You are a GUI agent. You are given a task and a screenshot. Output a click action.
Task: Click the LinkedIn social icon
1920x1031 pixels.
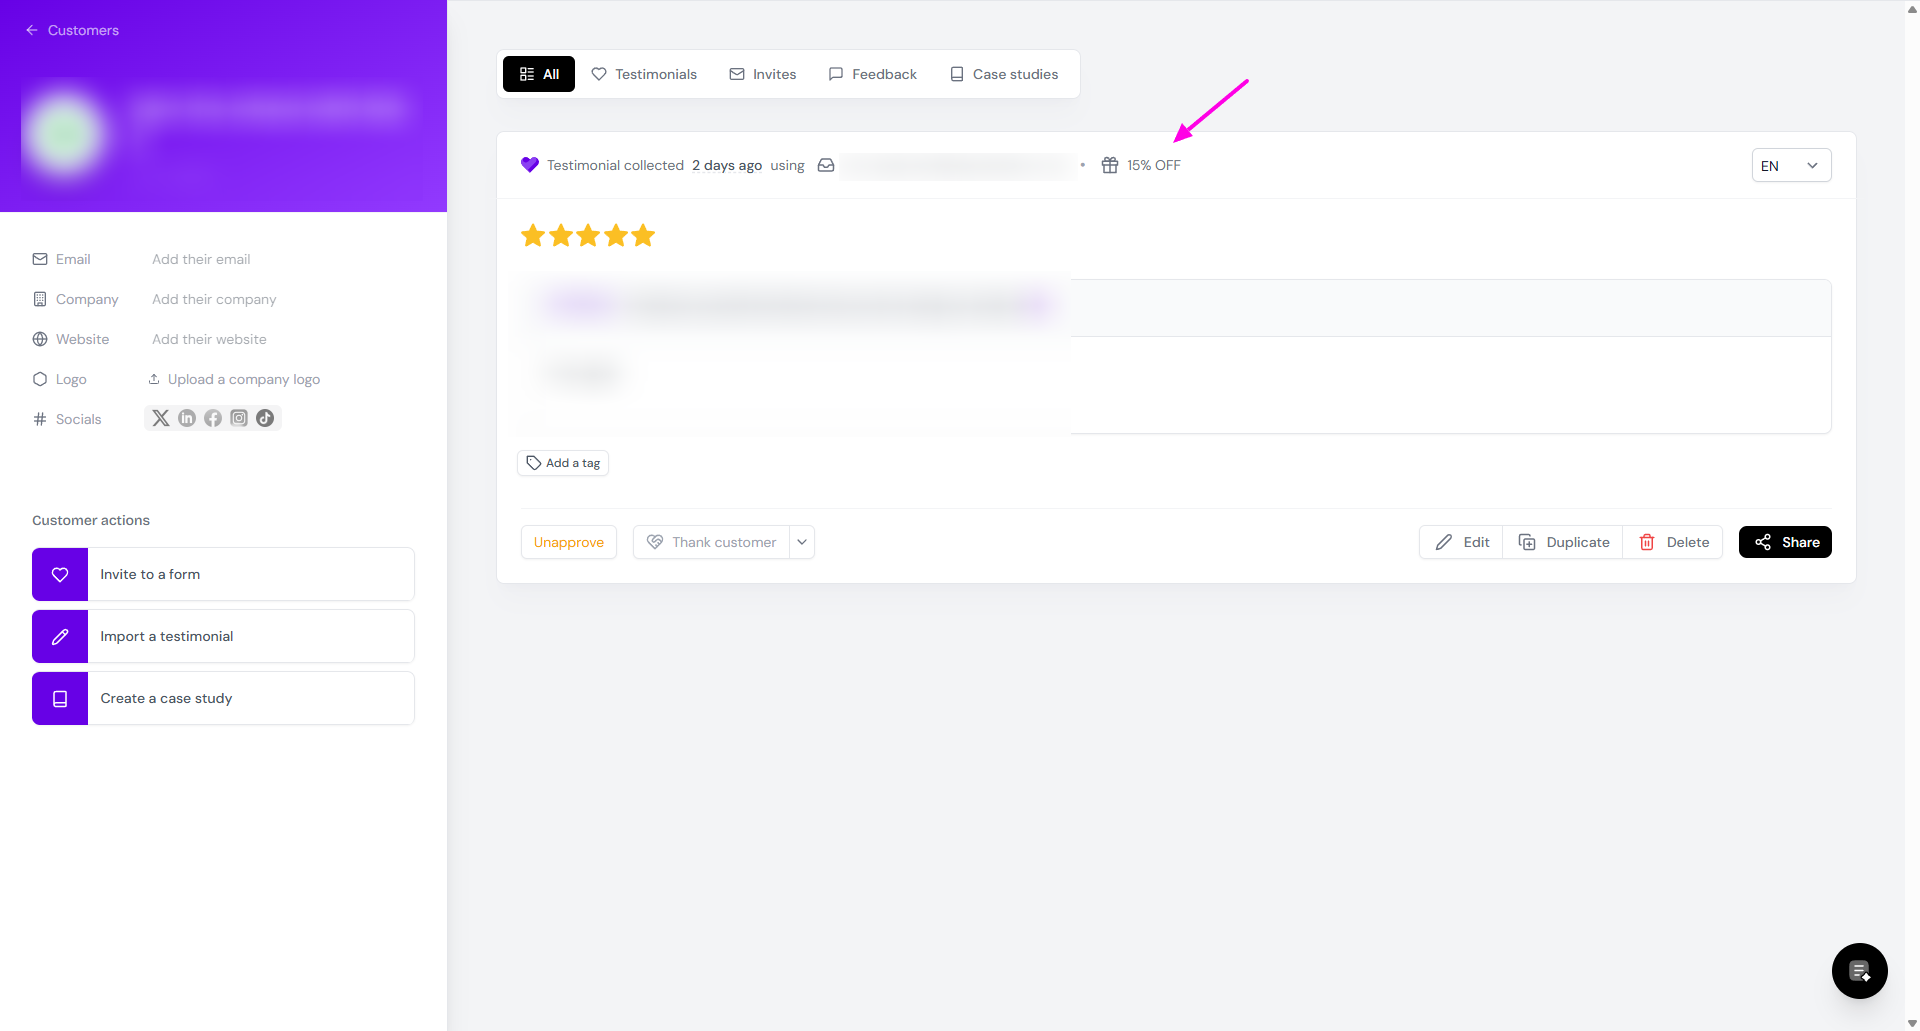click(187, 418)
